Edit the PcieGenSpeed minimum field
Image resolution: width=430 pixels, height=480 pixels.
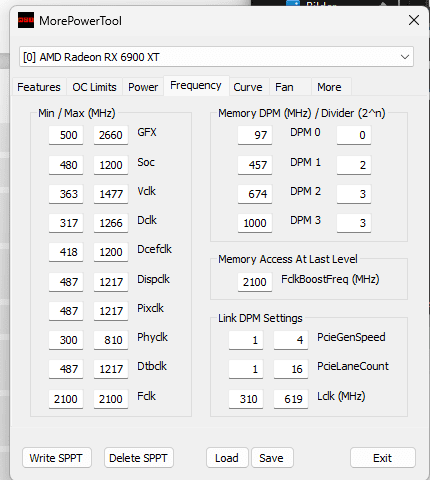tap(246, 340)
